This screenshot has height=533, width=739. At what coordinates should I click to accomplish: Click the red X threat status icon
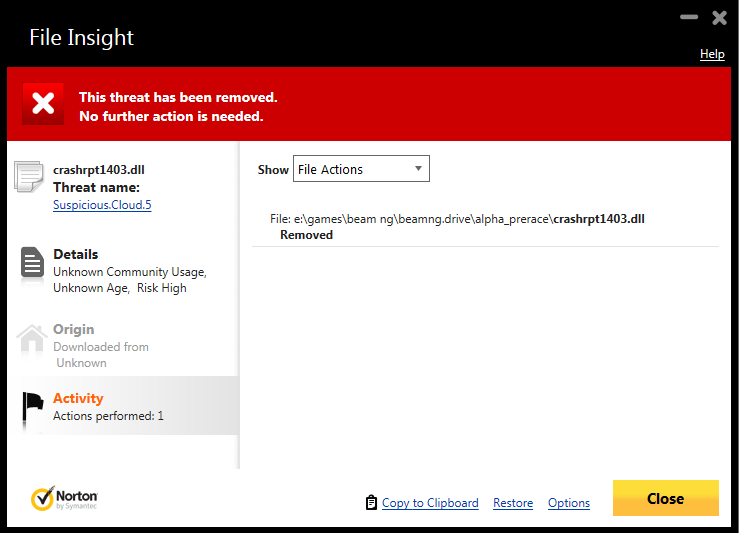pyautogui.click(x=43, y=104)
